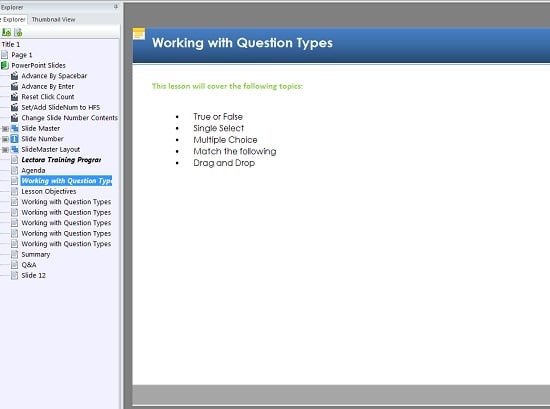Open the Summary page

point(35,255)
